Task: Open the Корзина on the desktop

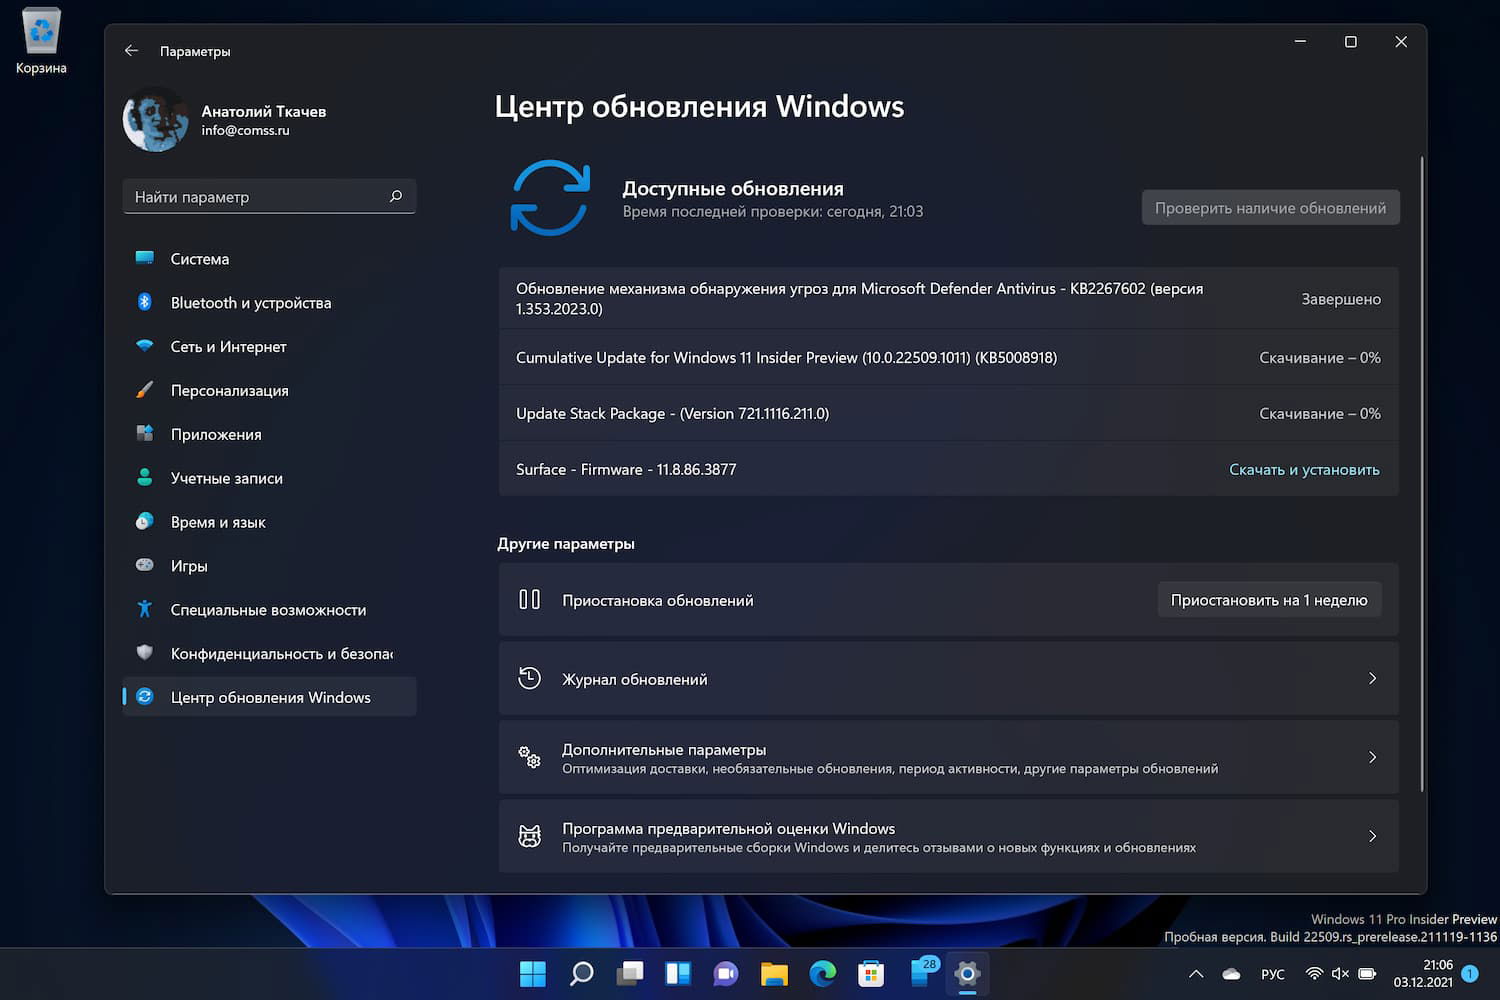Action: [40, 30]
